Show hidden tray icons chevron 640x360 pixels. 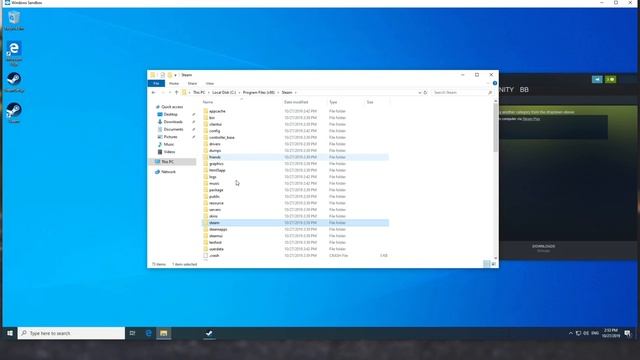click(571, 333)
